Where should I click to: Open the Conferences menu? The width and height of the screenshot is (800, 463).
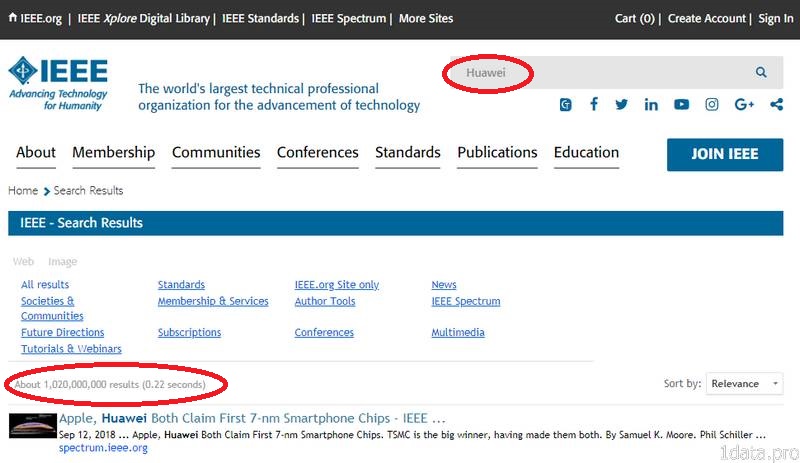[x=317, y=152]
